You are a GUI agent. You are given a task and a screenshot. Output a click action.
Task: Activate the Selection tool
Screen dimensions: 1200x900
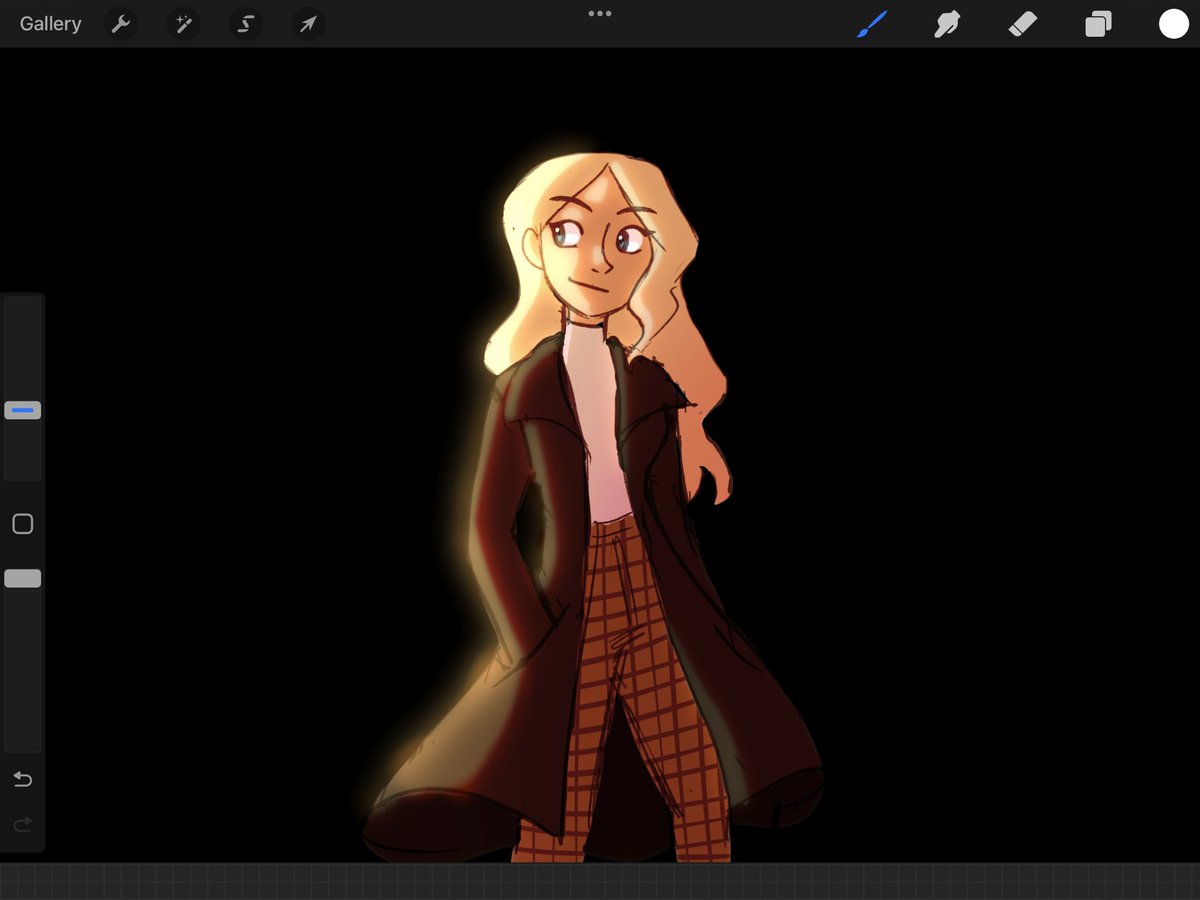click(x=245, y=24)
